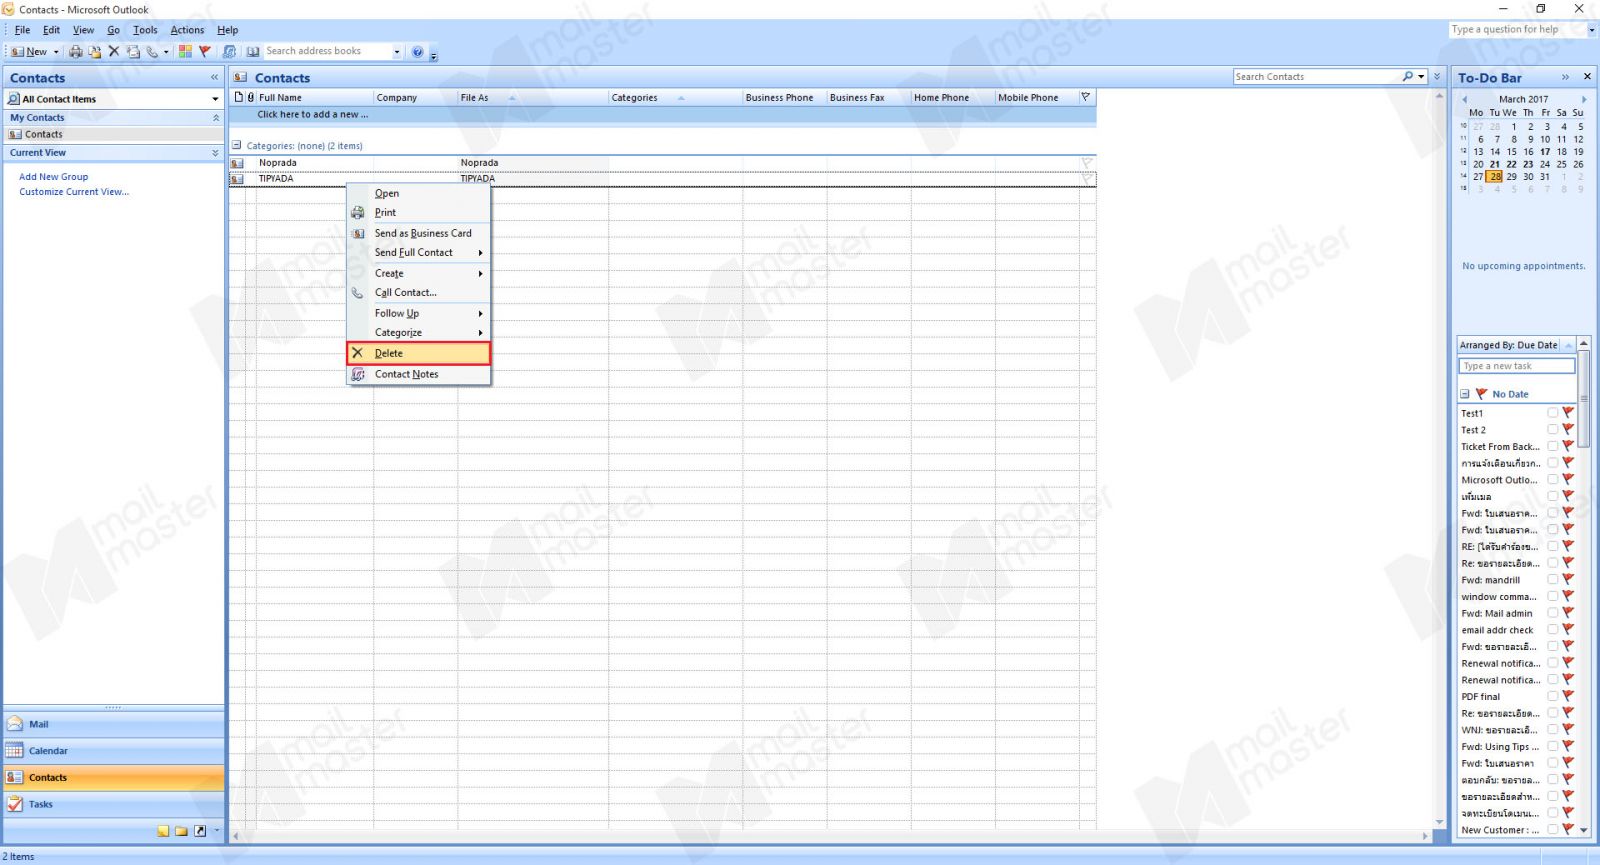Viewport: 1600px width, 865px height.
Task: Check the completion box for Fwd: Mail admin
Action: point(1552,613)
